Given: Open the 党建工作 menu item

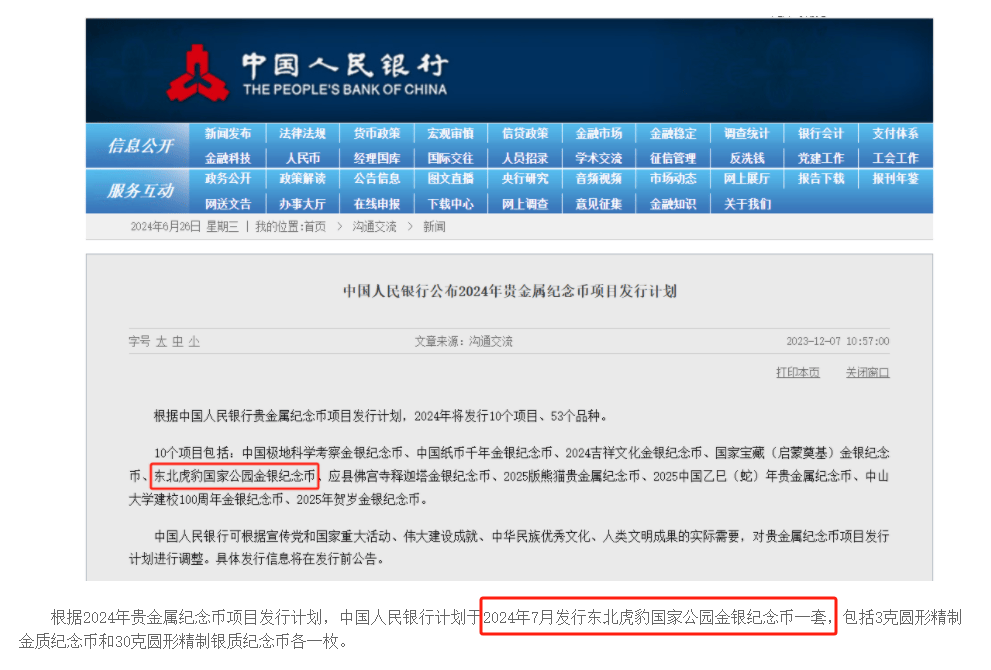Looking at the screenshot, I should (821, 158).
